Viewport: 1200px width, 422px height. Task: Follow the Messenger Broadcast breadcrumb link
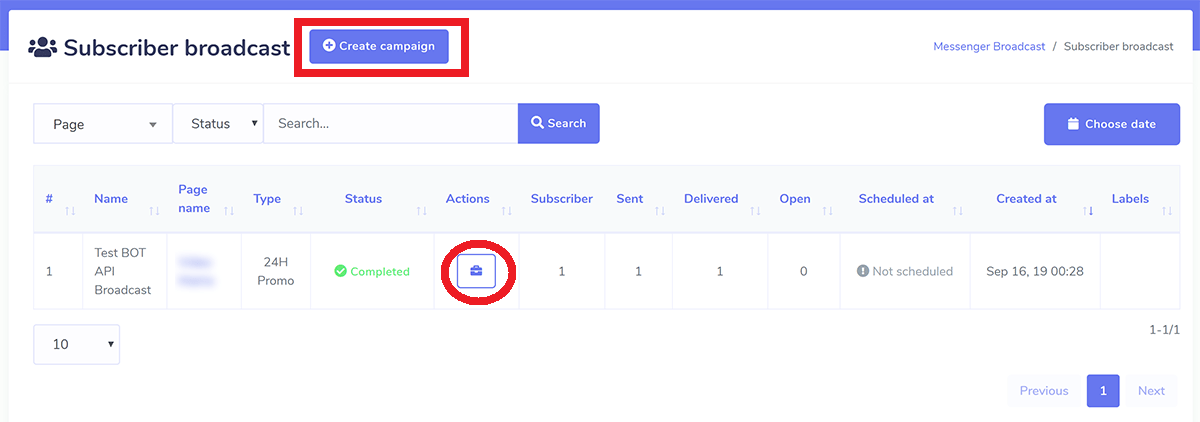pyautogui.click(x=989, y=46)
